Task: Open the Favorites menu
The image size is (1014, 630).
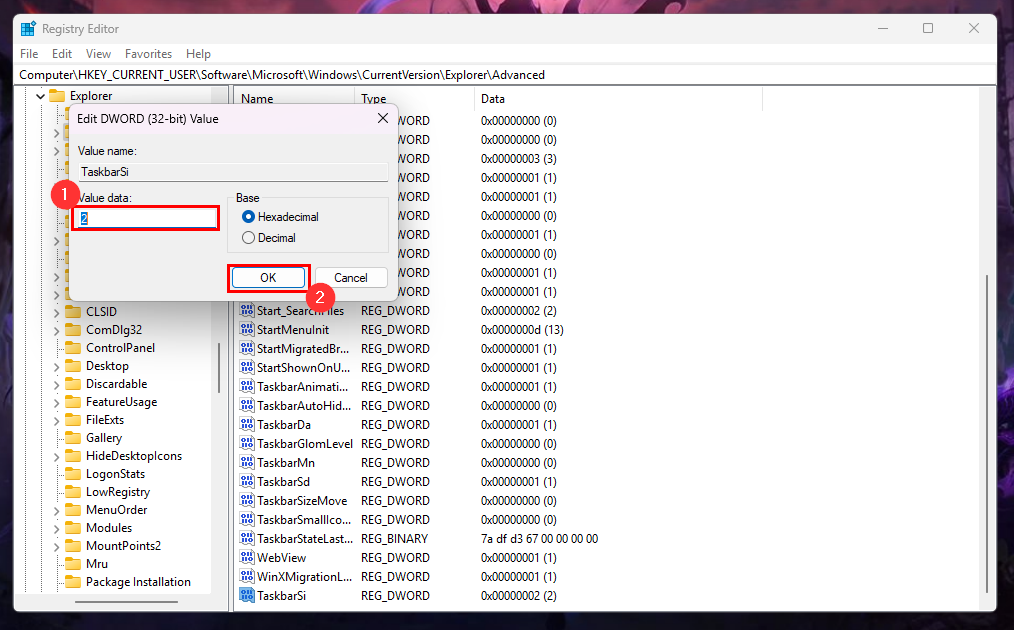Action: tap(148, 53)
